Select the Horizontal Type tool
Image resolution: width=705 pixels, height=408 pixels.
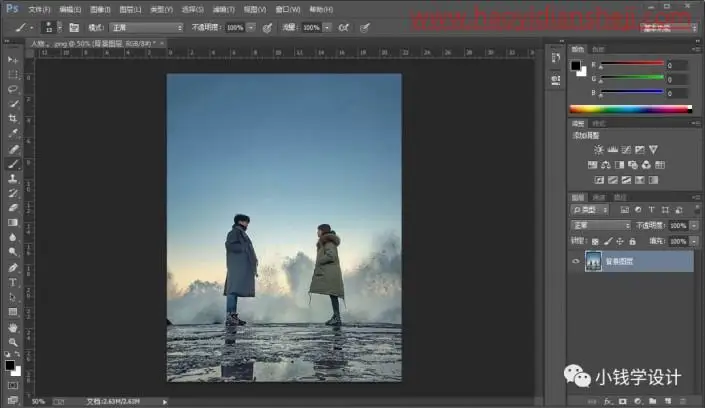[13, 283]
